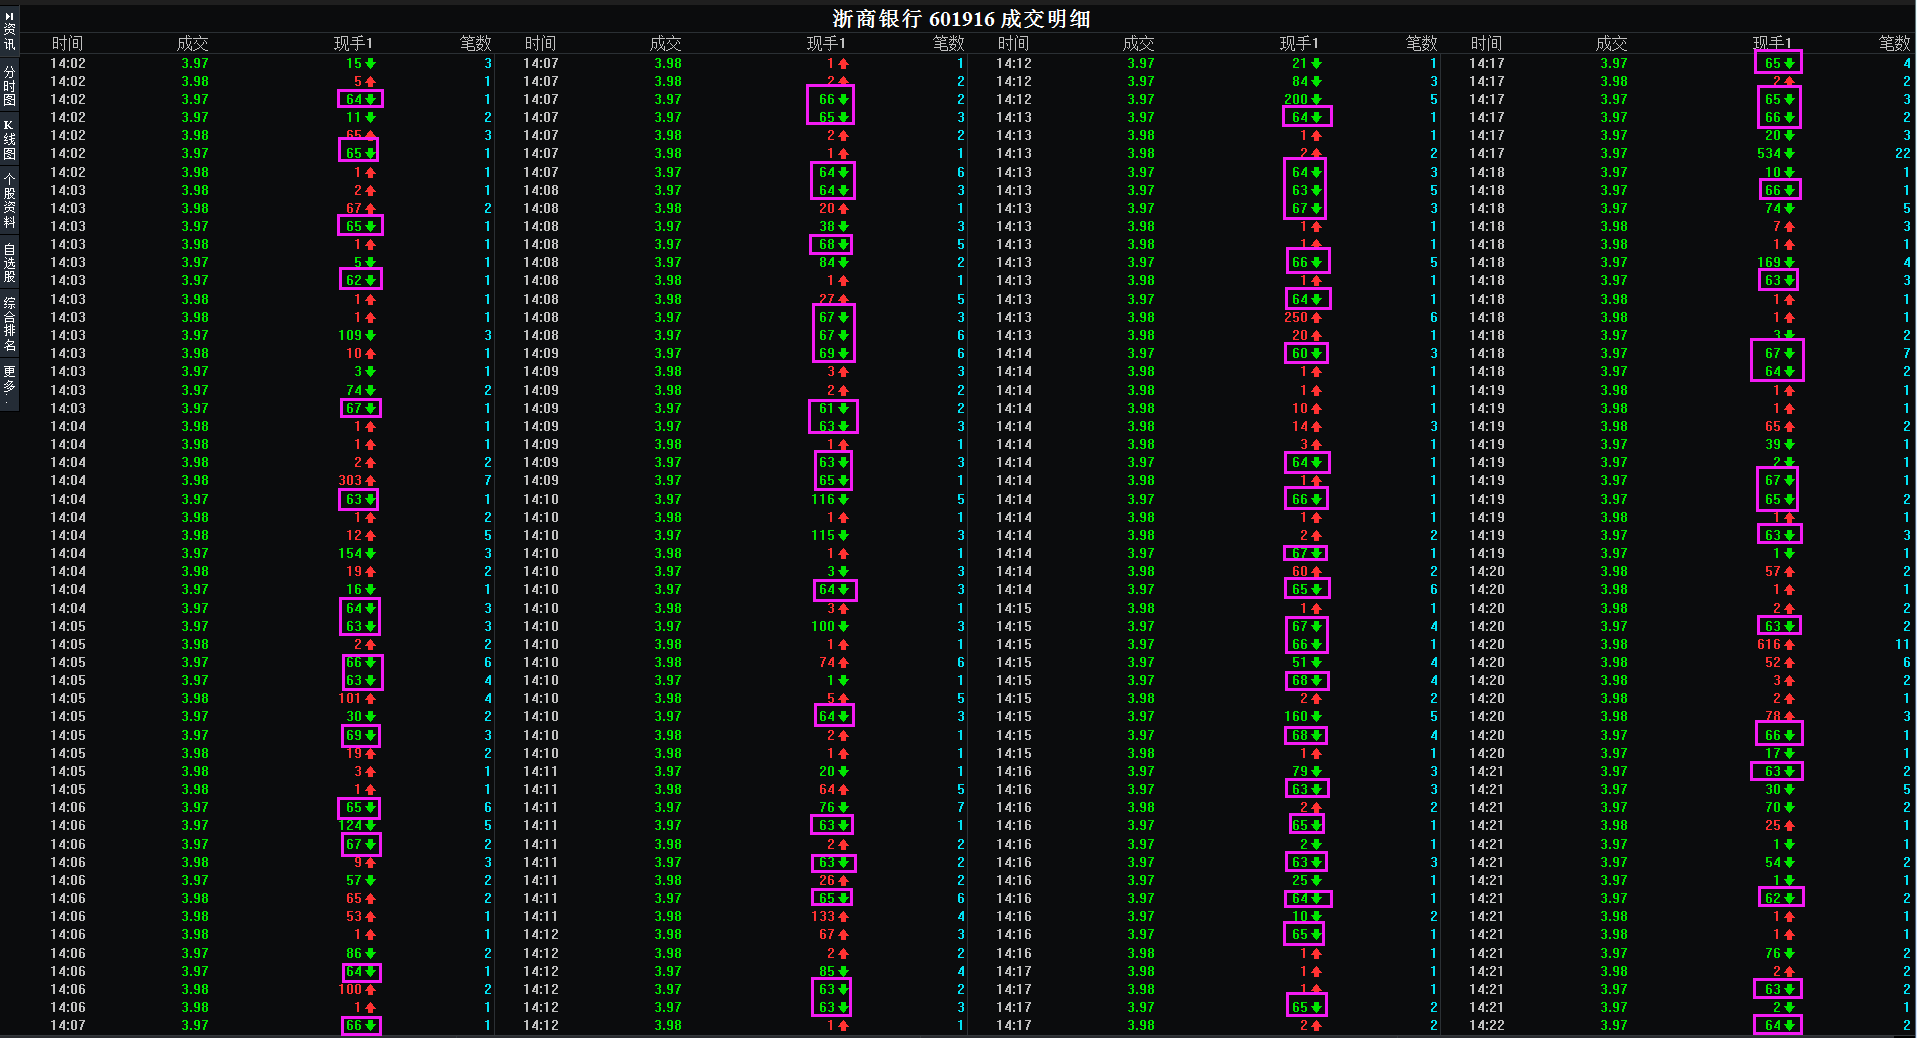Select the 个股资料 sidebar tab
Screen dimensions: 1917x1038
tap(9, 201)
